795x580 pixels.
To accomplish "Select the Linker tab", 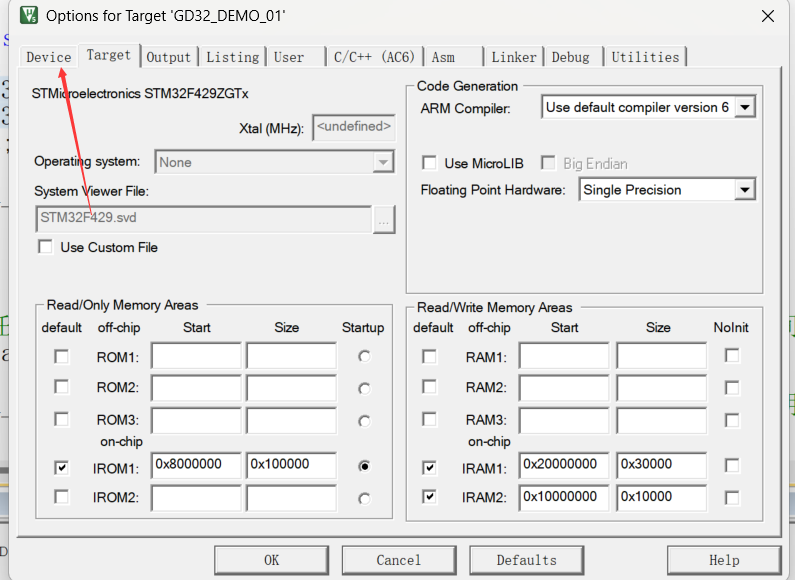I will click(514, 57).
